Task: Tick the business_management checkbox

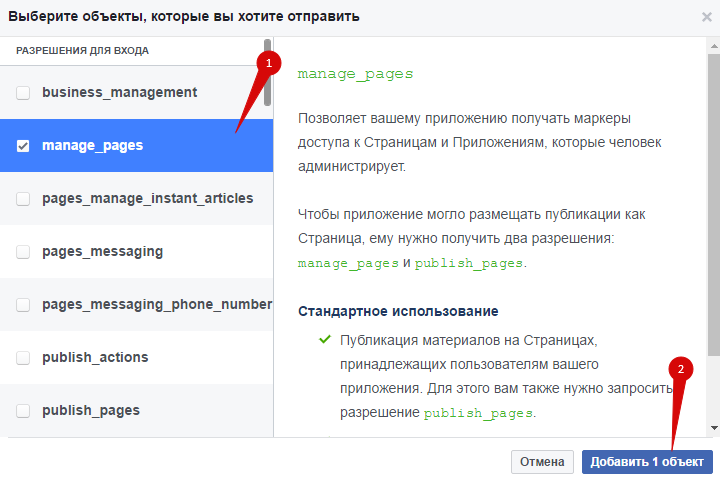Action: point(23,93)
